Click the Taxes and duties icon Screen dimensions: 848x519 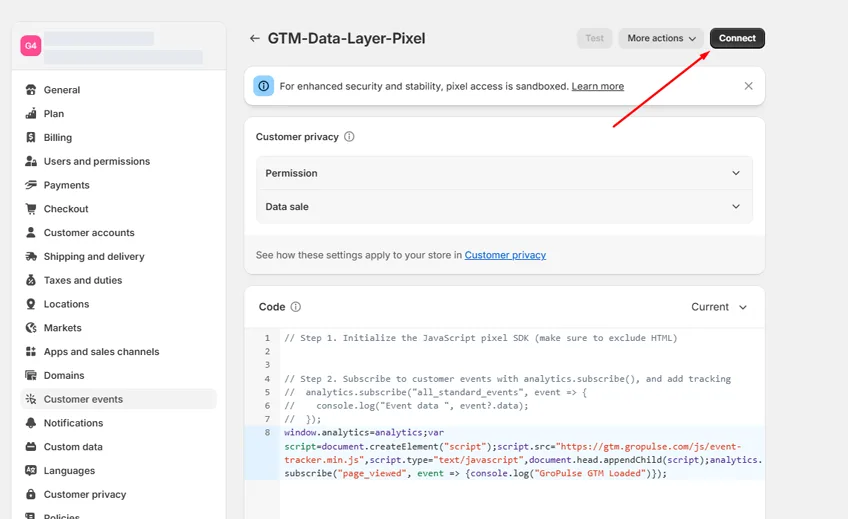tap(31, 280)
